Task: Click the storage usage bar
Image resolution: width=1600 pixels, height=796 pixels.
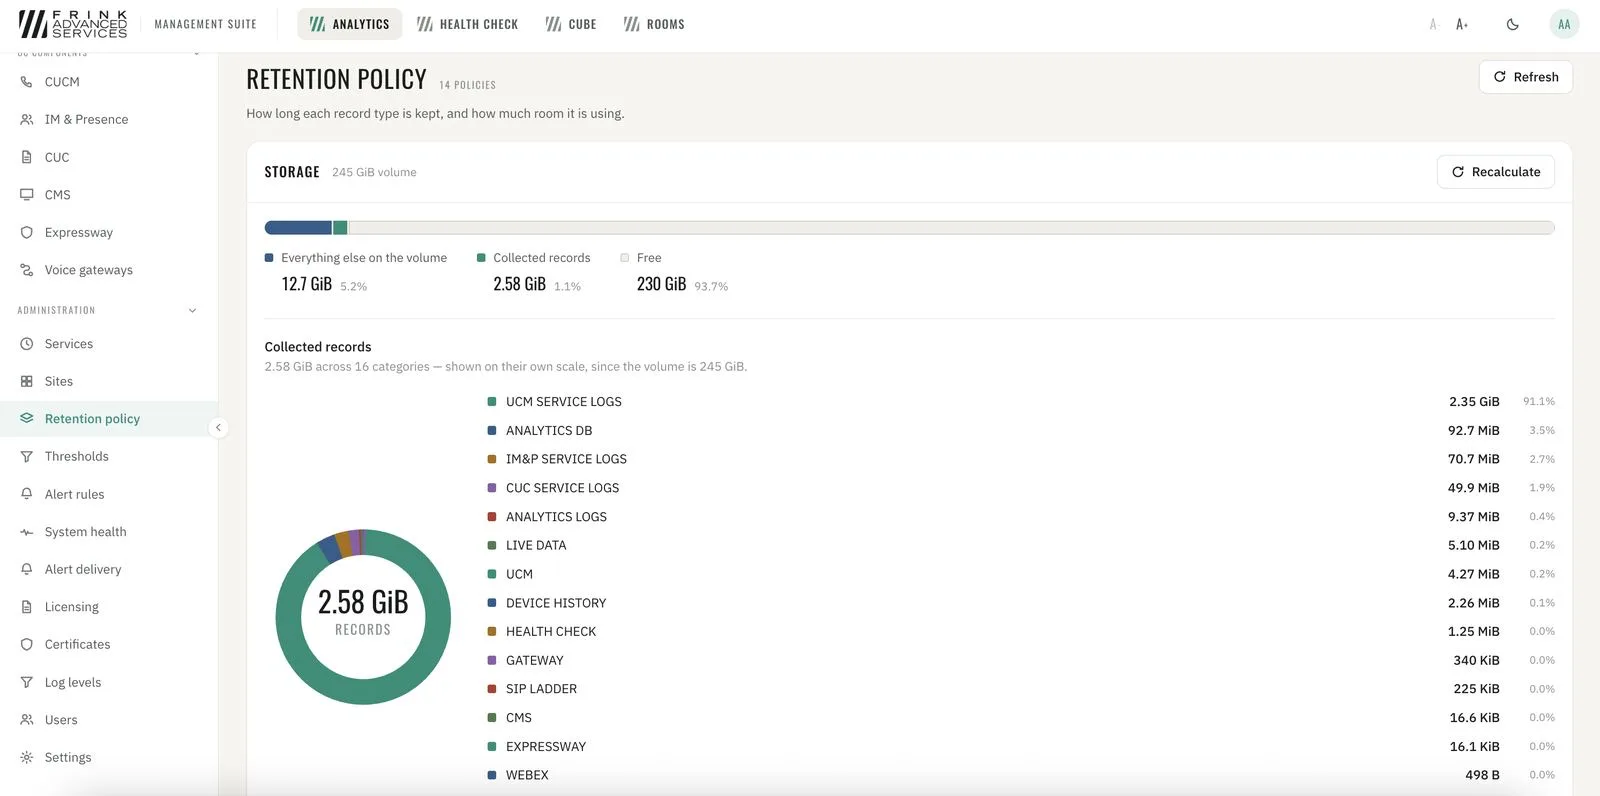Action: tap(909, 228)
